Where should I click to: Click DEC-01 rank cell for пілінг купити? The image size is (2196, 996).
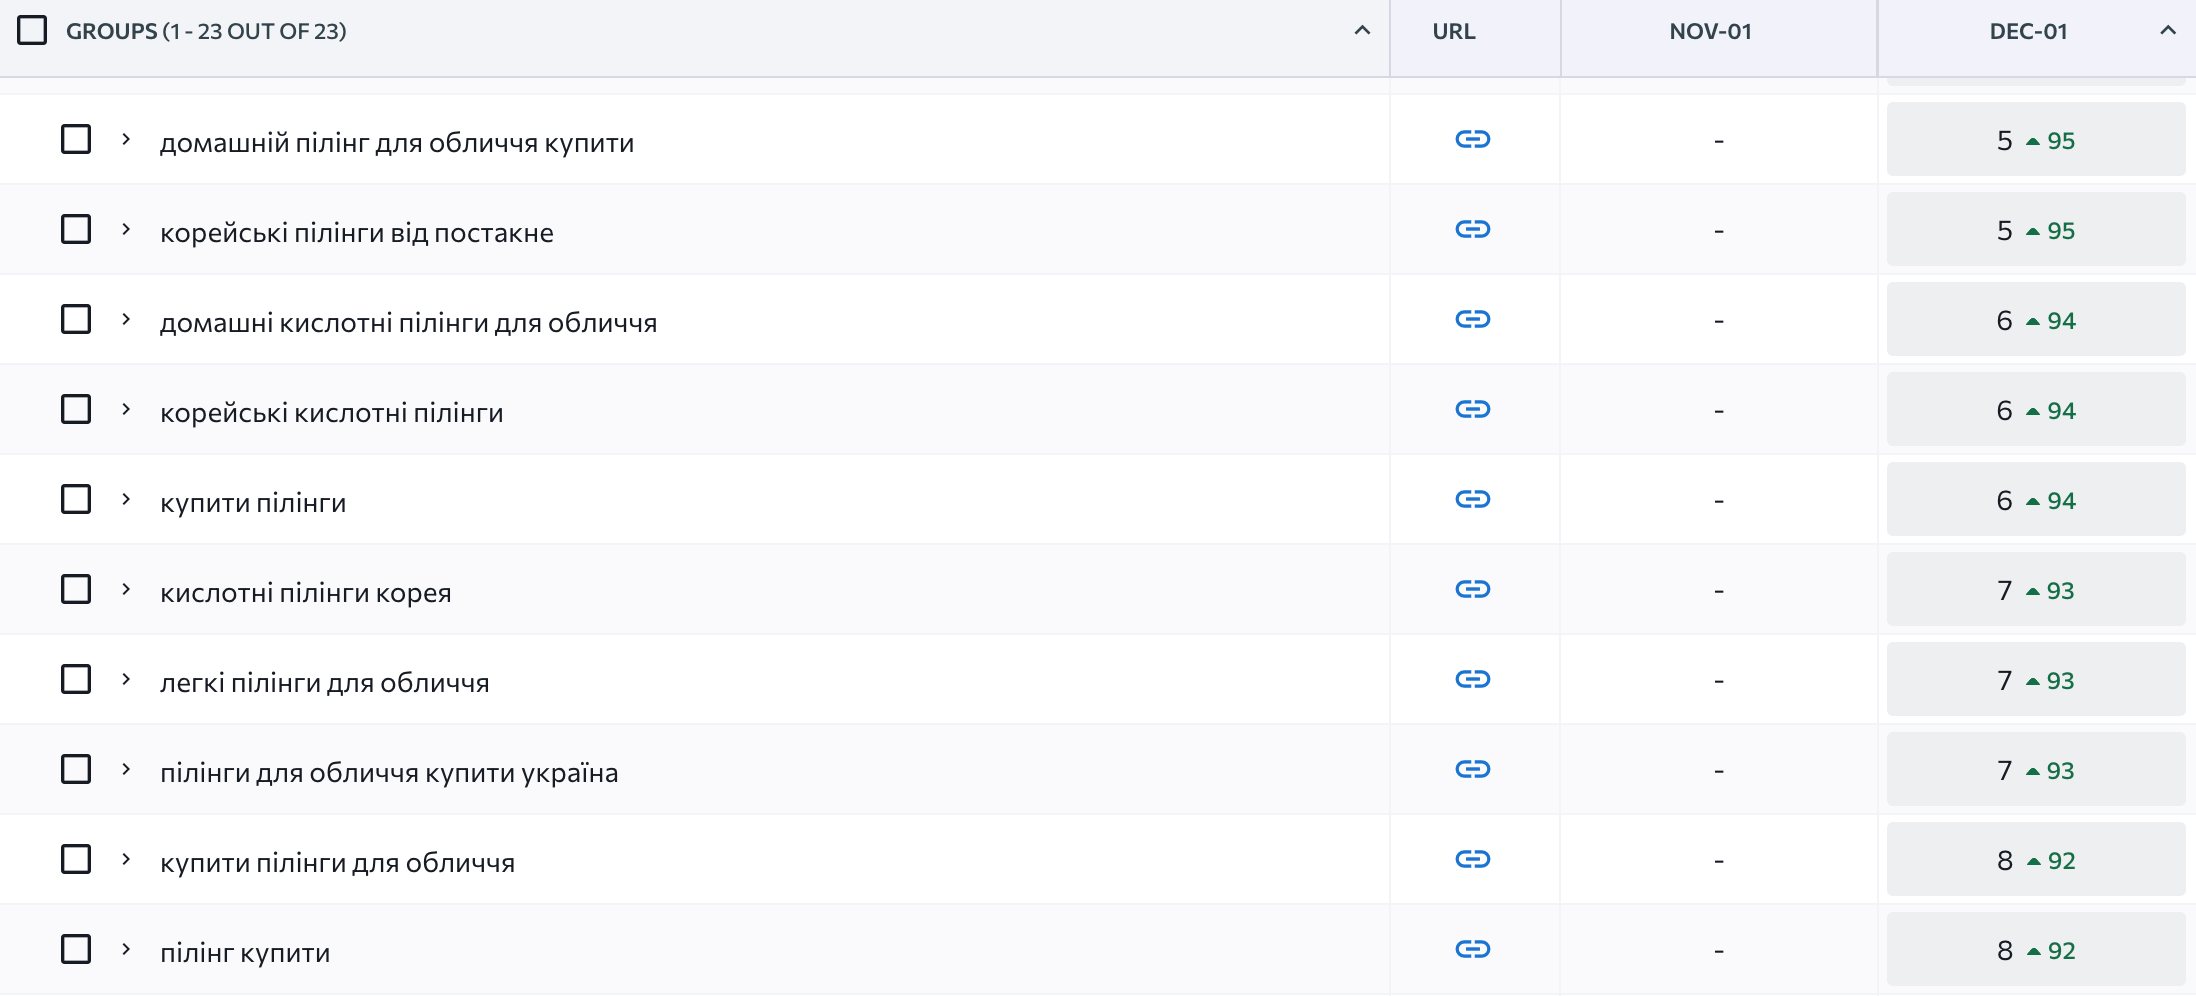point(2035,950)
